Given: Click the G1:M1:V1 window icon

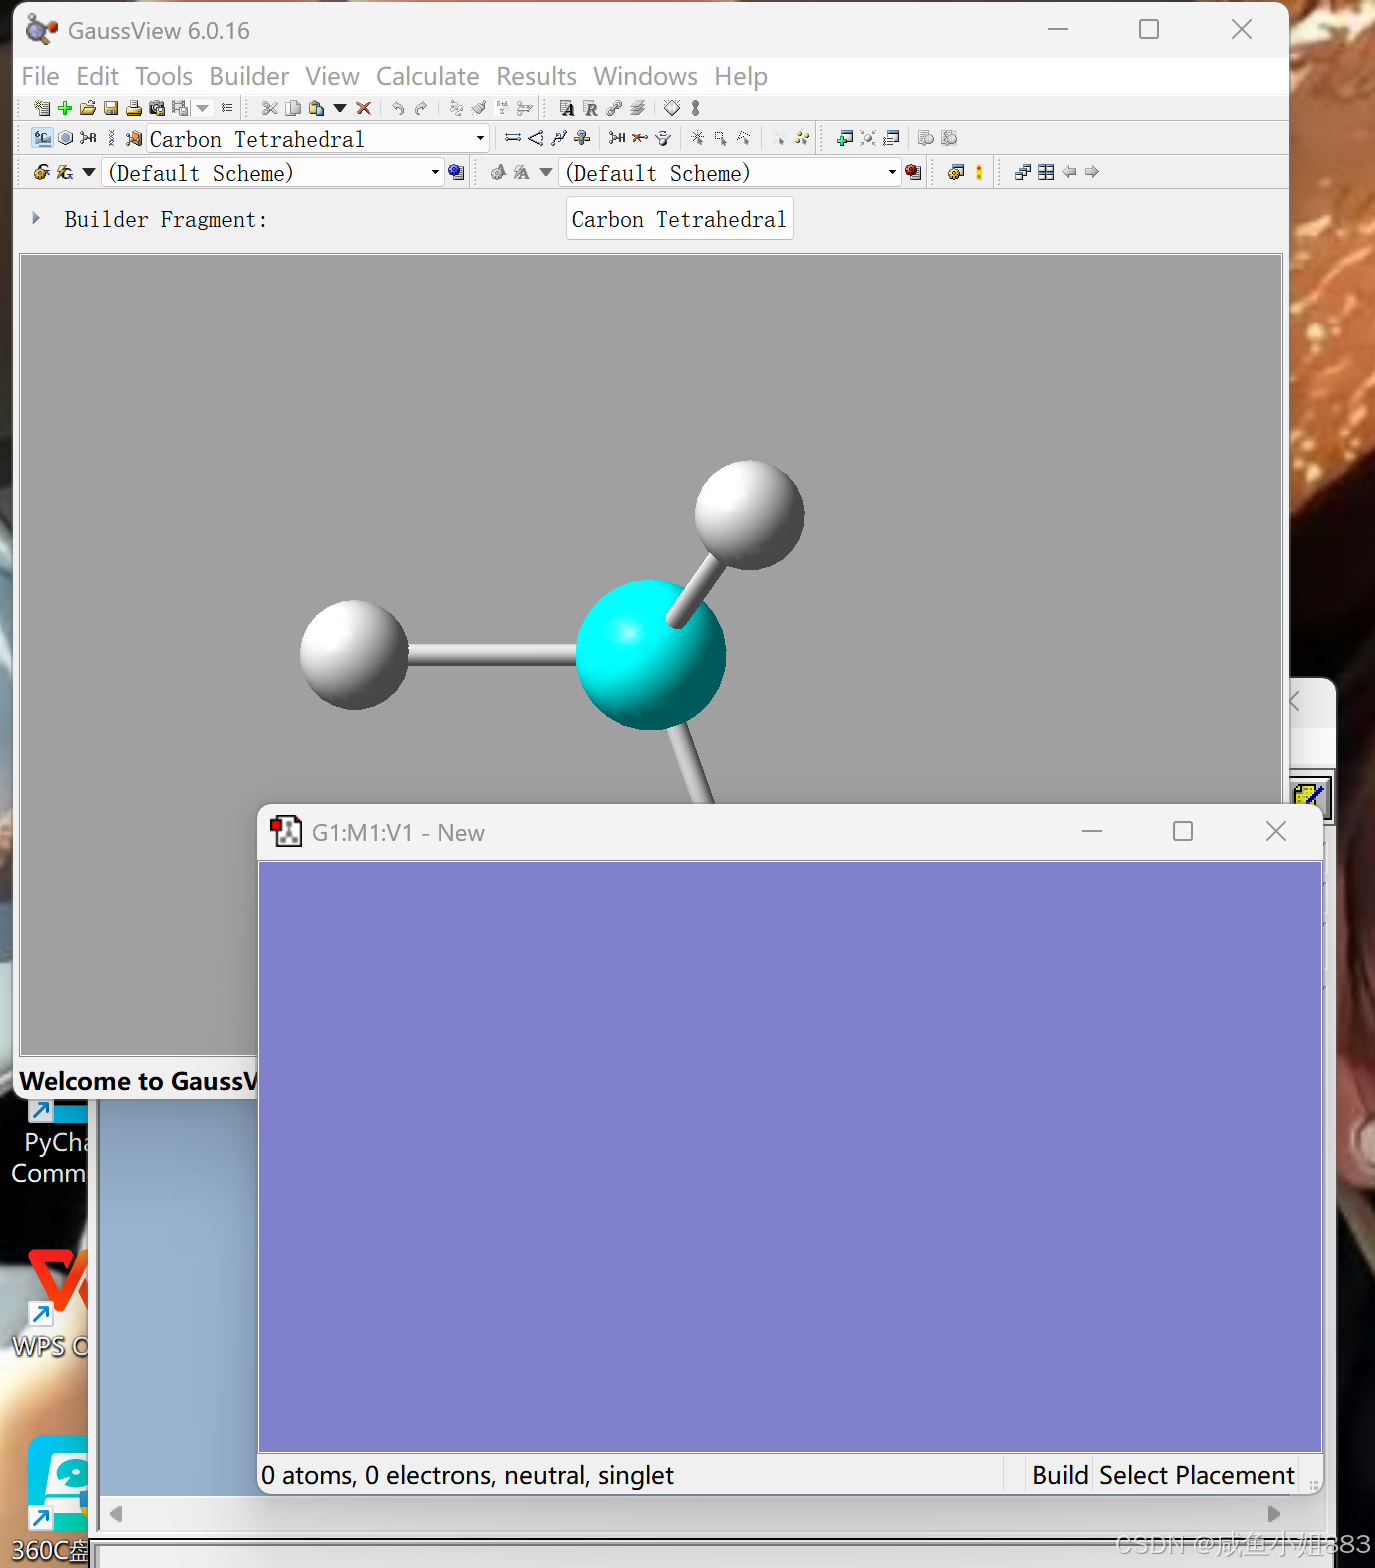Looking at the screenshot, I should point(286,832).
